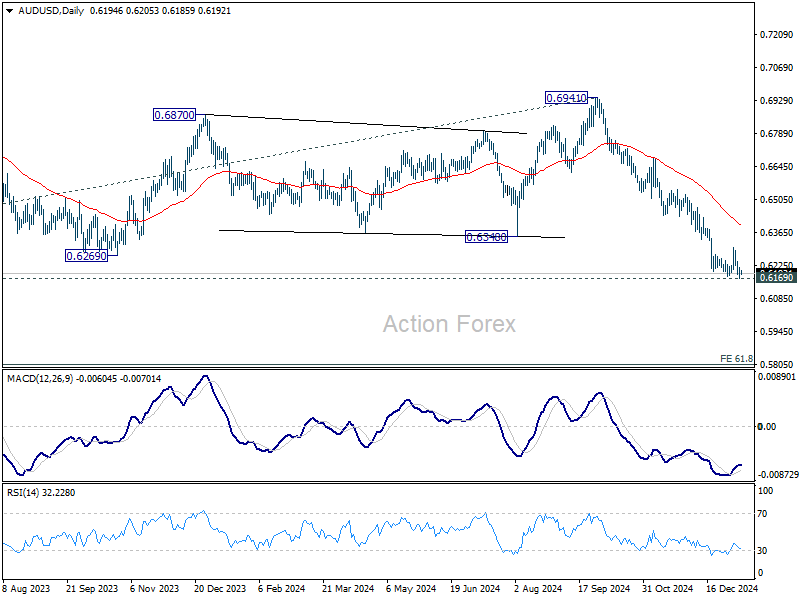This screenshot has height=600, width=800.
Task: Select the 0.59450 price axis value
Action: pyautogui.click(x=777, y=332)
